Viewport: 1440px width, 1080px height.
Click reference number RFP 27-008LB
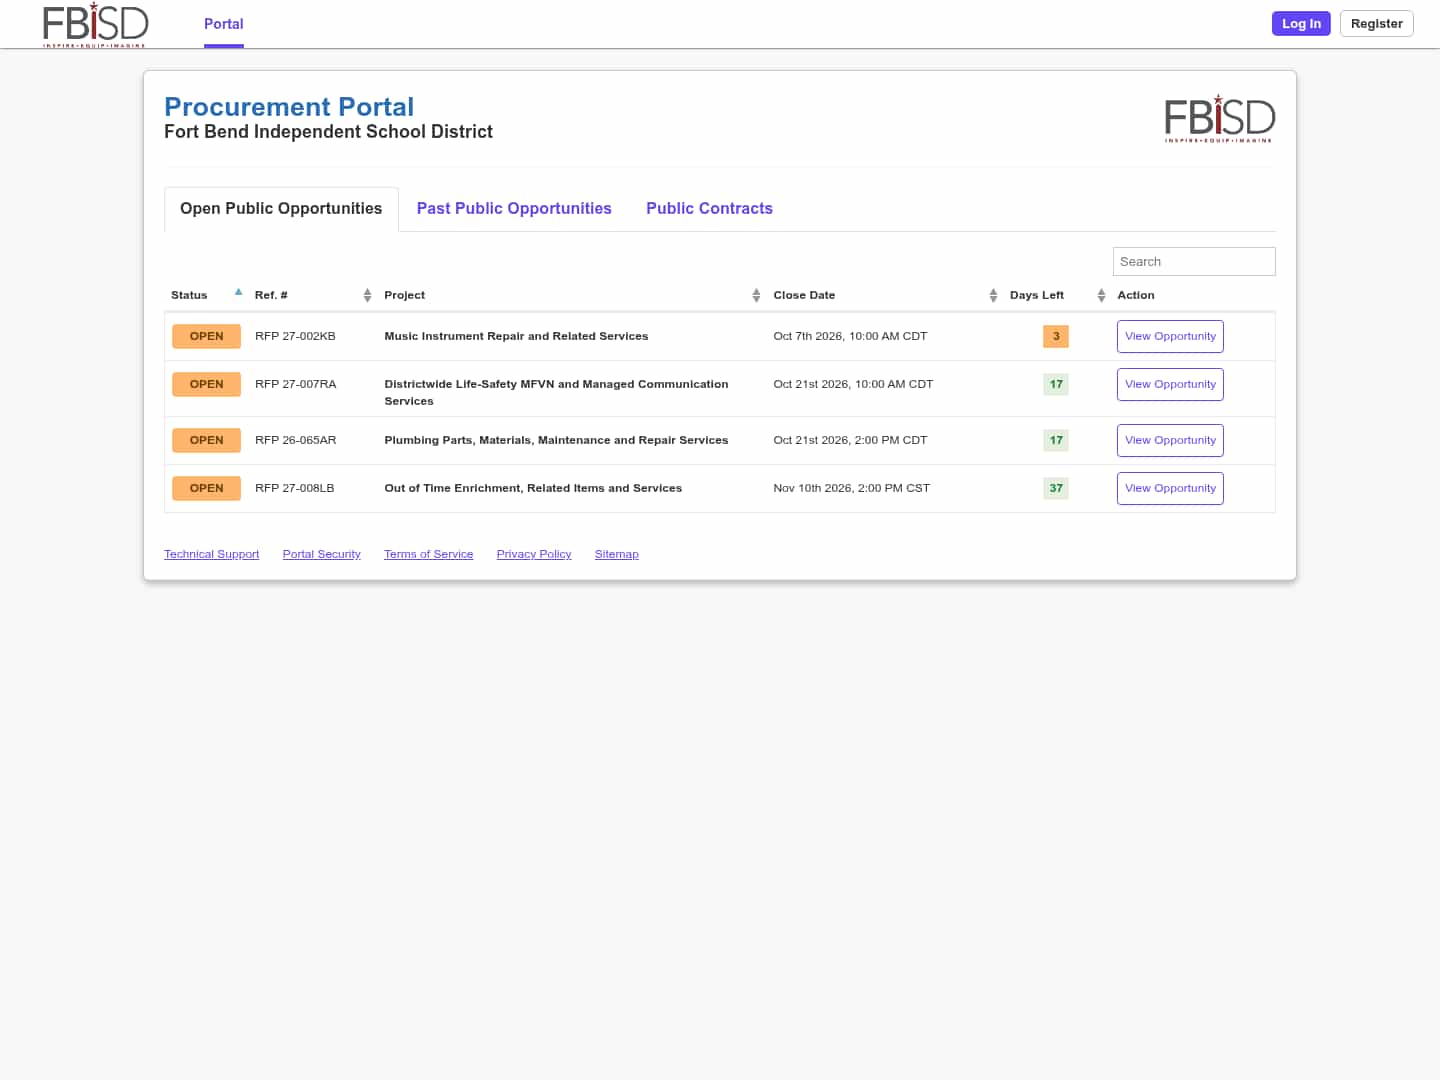point(294,489)
